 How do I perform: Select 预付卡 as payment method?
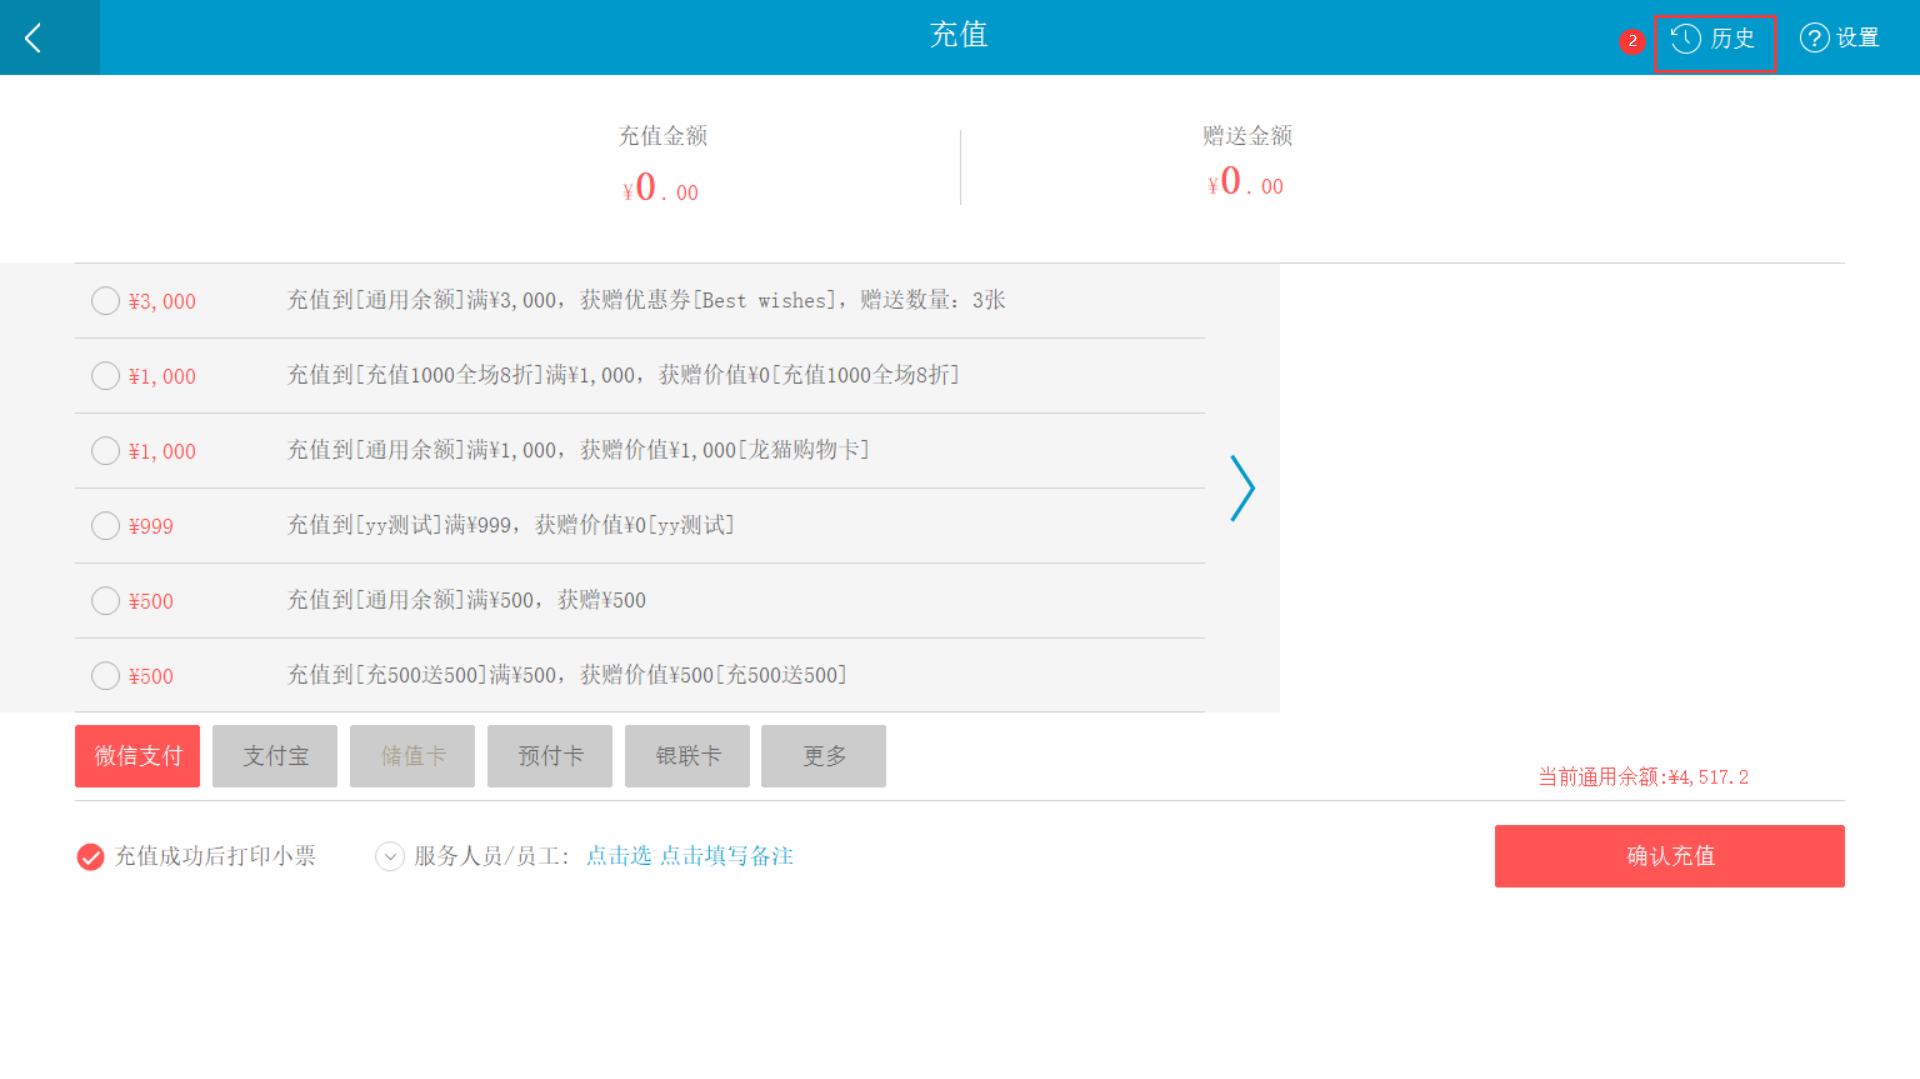pyautogui.click(x=549, y=756)
